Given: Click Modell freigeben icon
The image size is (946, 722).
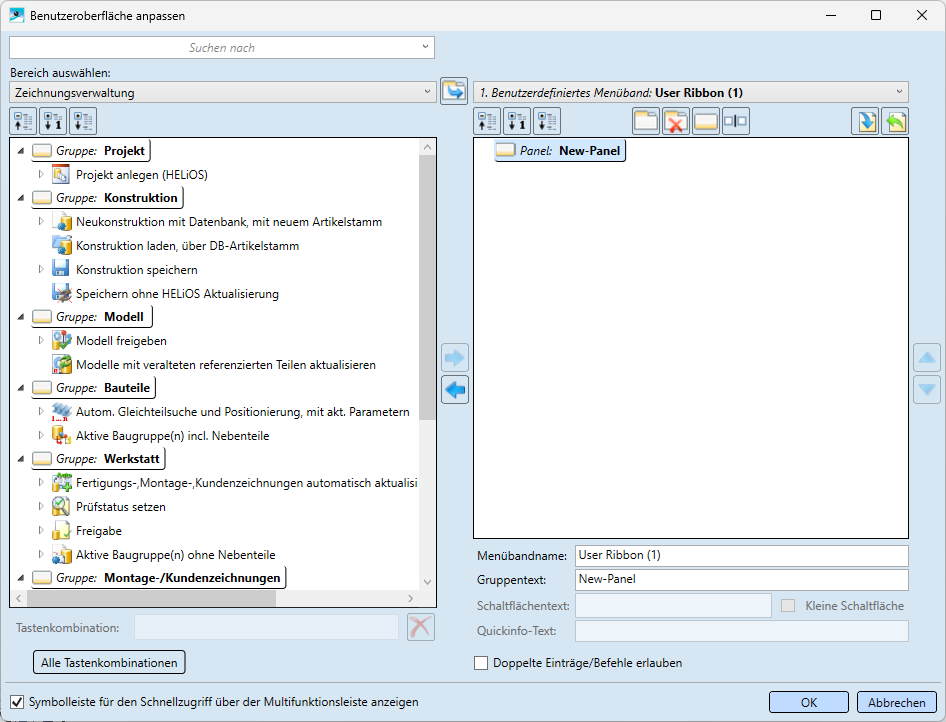Looking at the screenshot, I should [x=61, y=340].
